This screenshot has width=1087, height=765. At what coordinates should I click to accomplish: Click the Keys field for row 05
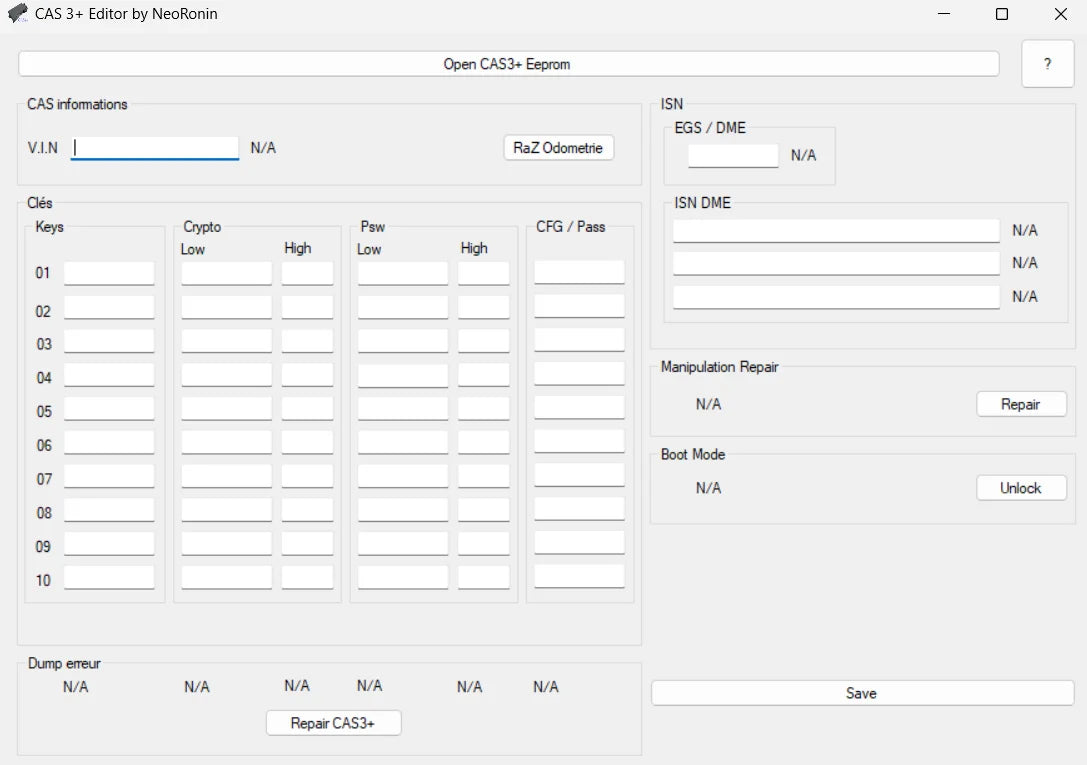(x=109, y=408)
